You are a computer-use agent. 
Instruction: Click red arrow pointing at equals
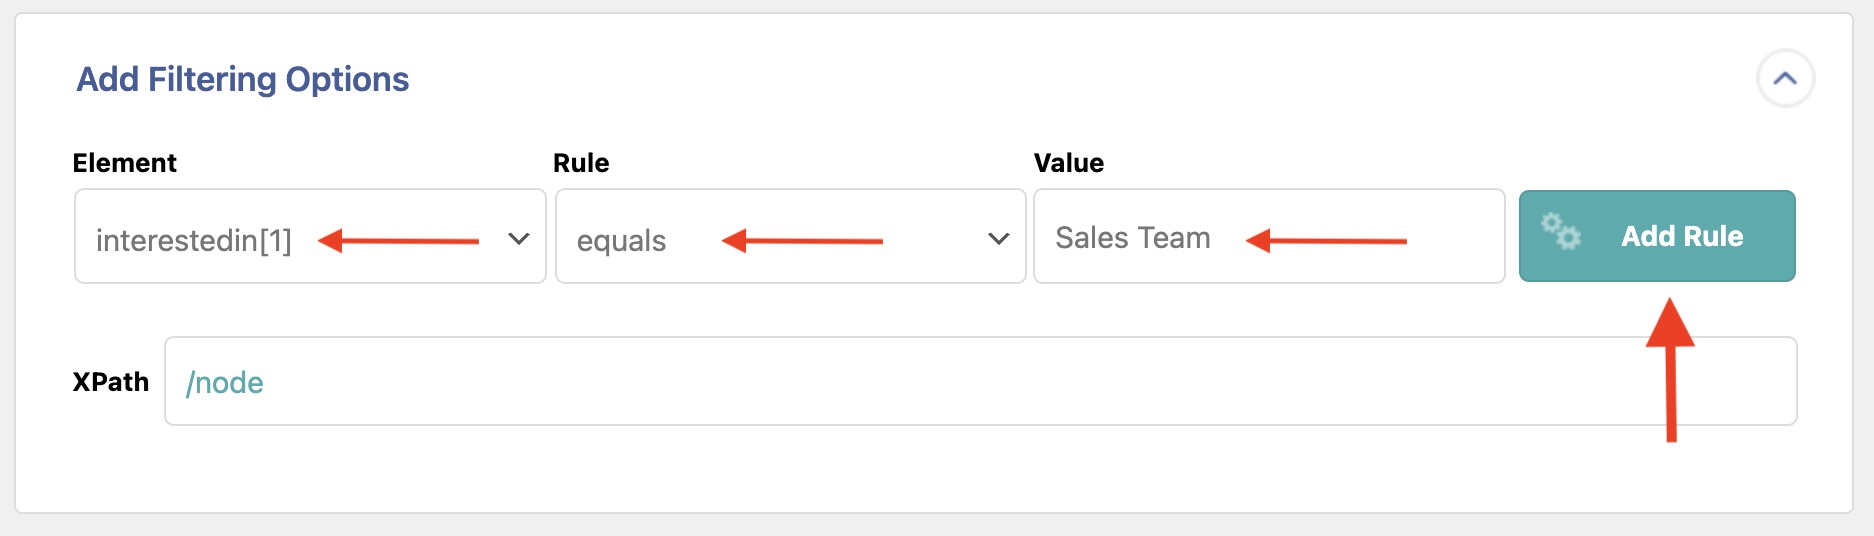[x=802, y=240]
